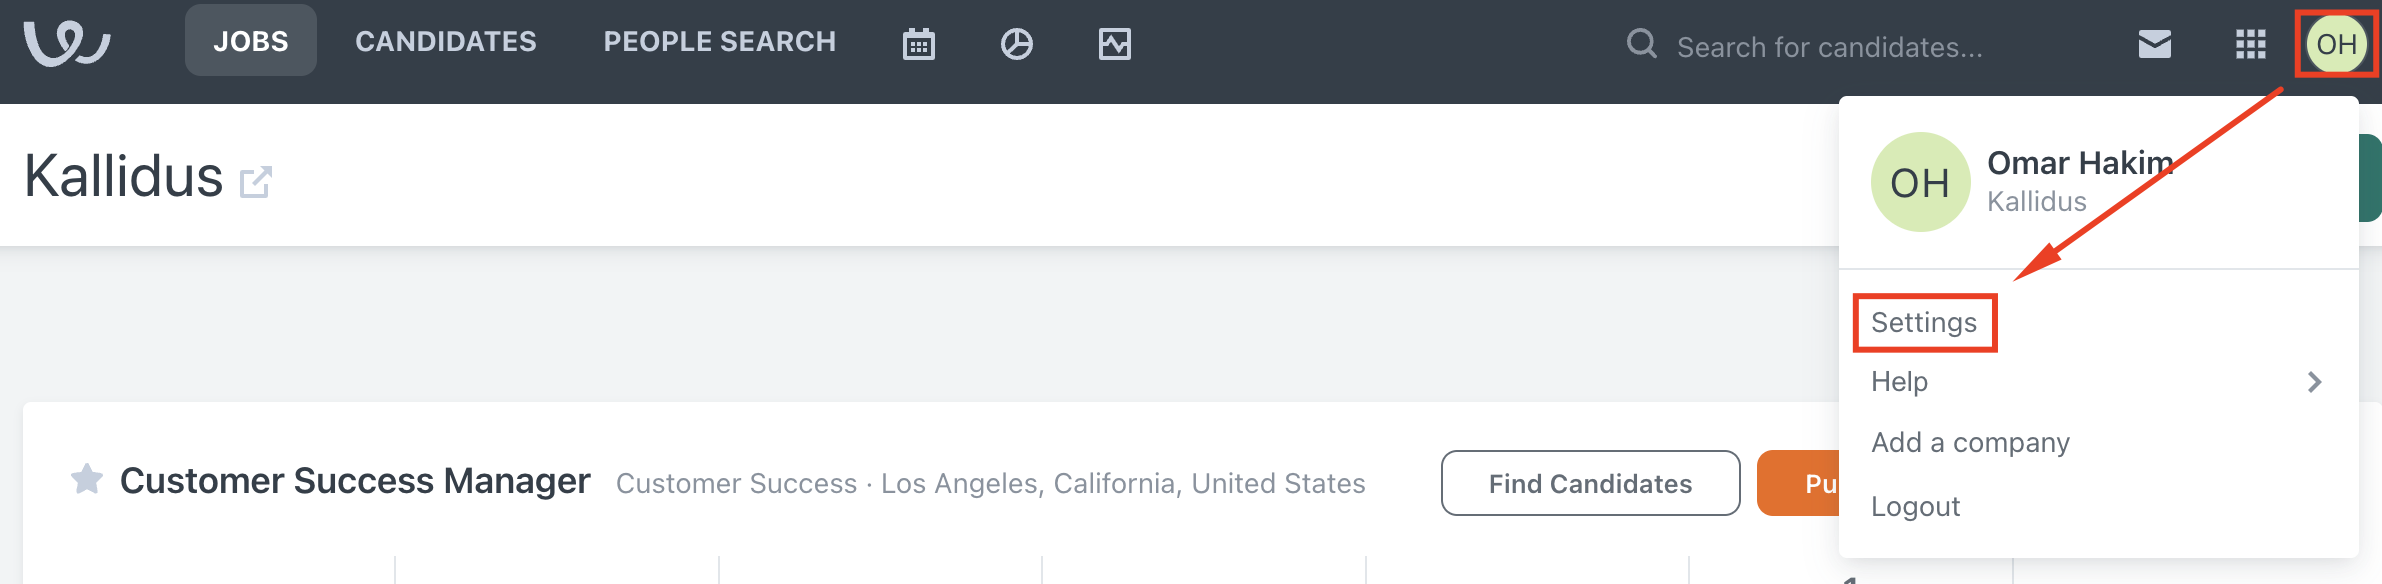
Task: Open Kallidus external link icon
Action: [256, 182]
